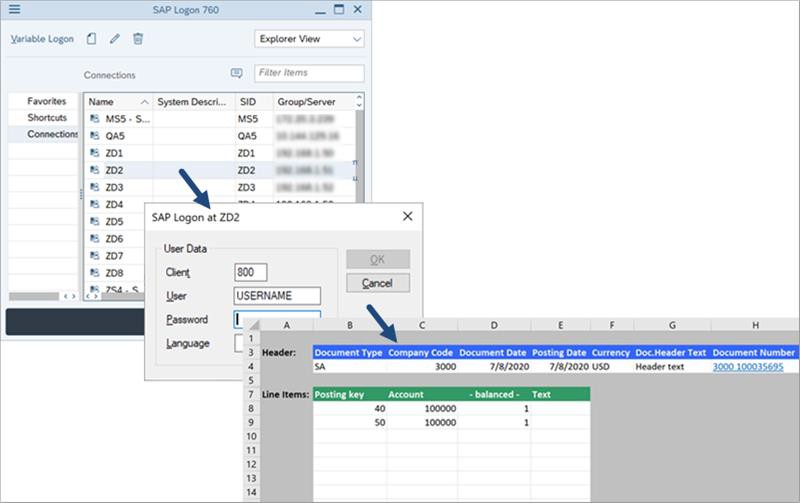Click the MS5 connection row icon
Viewport: 800px width, 503px height.
coord(94,118)
